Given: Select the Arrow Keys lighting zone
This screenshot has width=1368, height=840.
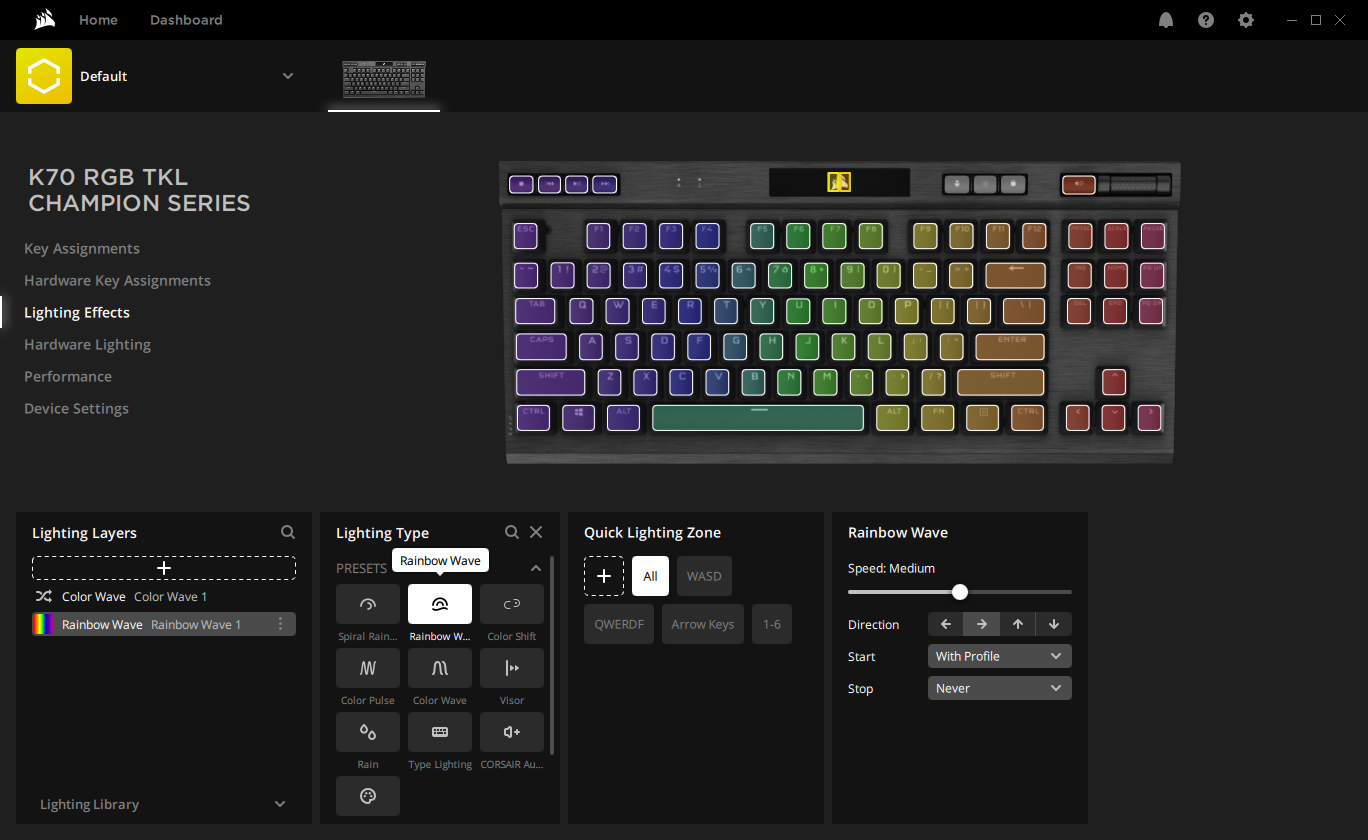Looking at the screenshot, I should (x=703, y=624).
